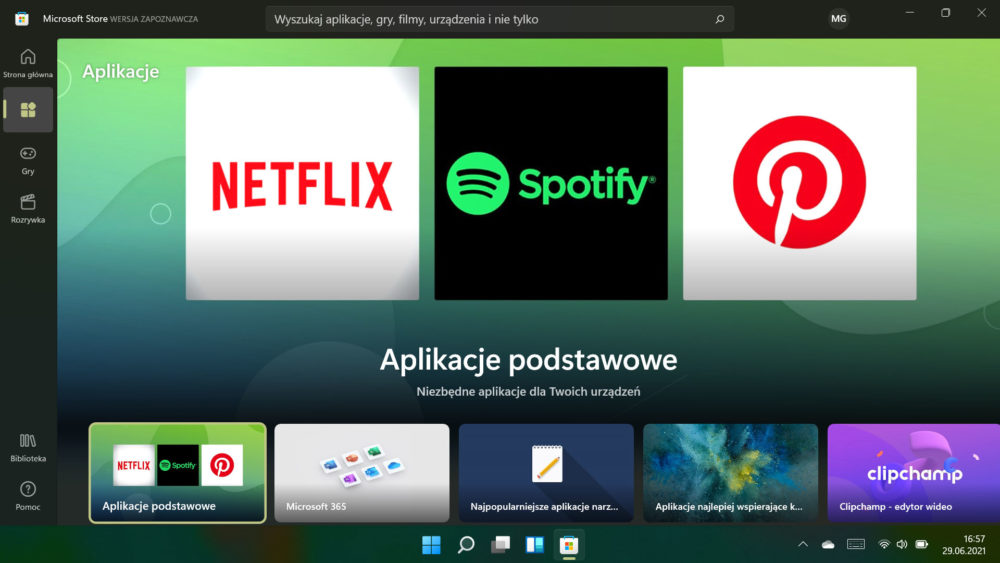Image resolution: width=1000 pixels, height=563 pixels.
Task: Open Biblioteka in the sidebar
Action: point(28,447)
